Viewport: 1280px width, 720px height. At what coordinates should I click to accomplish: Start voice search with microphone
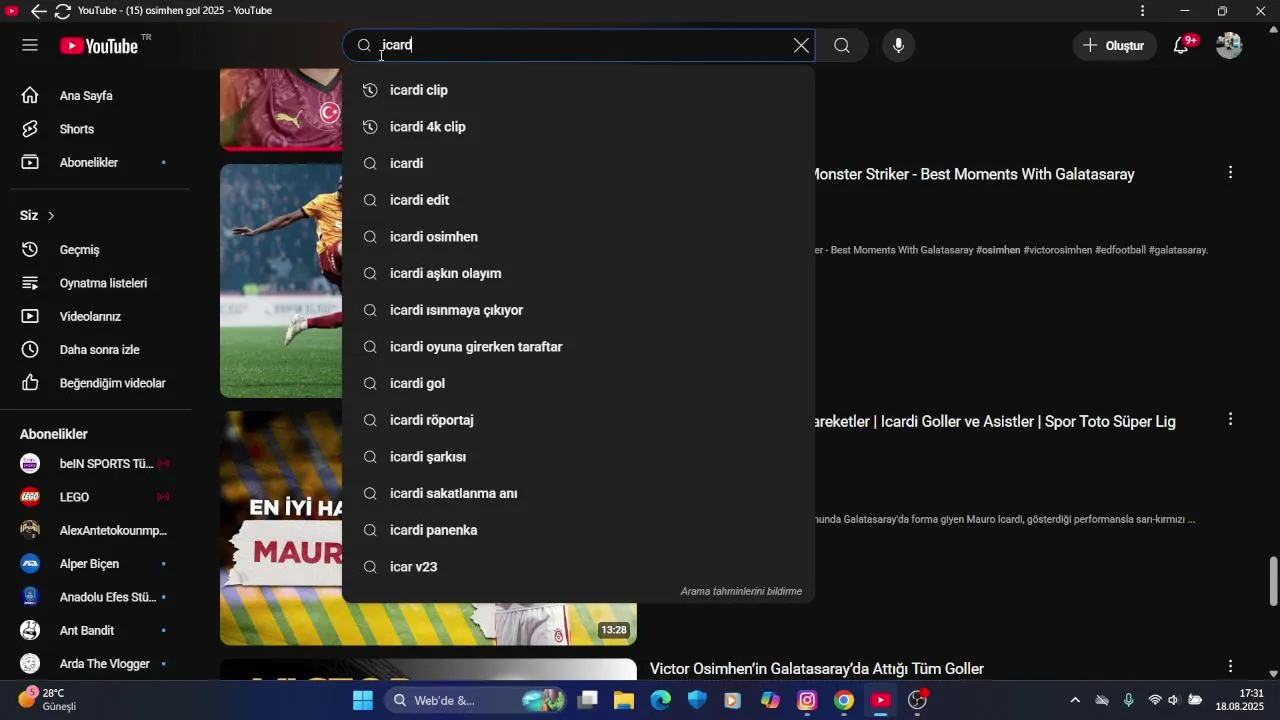pyautogui.click(x=898, y=45)
